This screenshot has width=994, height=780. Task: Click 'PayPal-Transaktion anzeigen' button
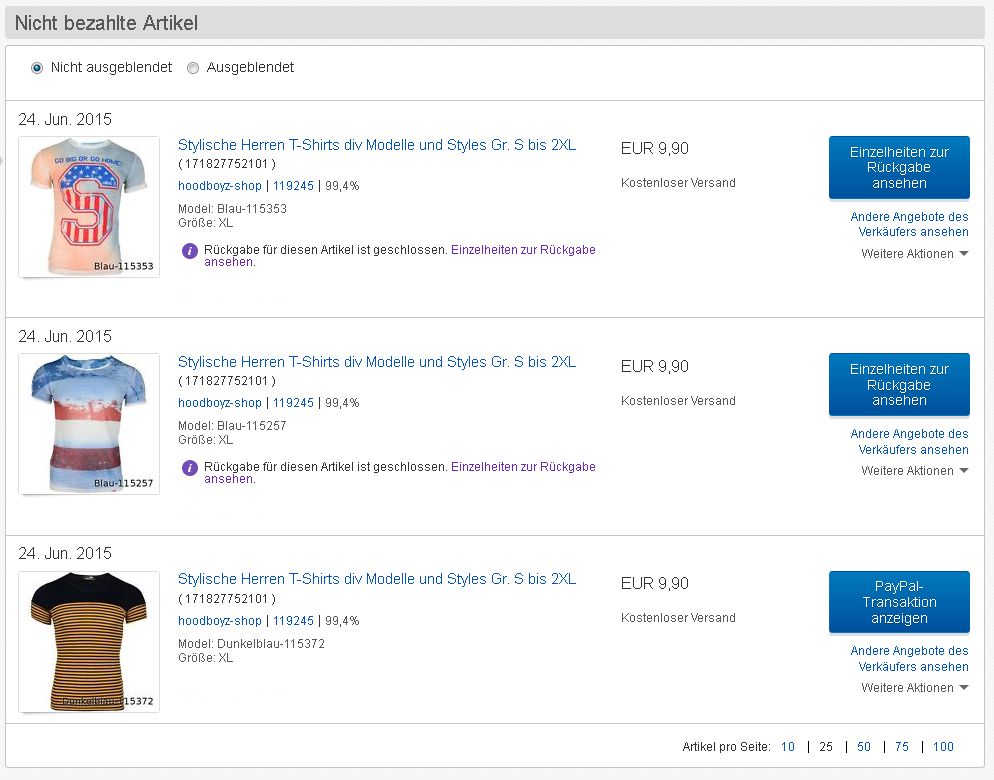coord(899,602)
